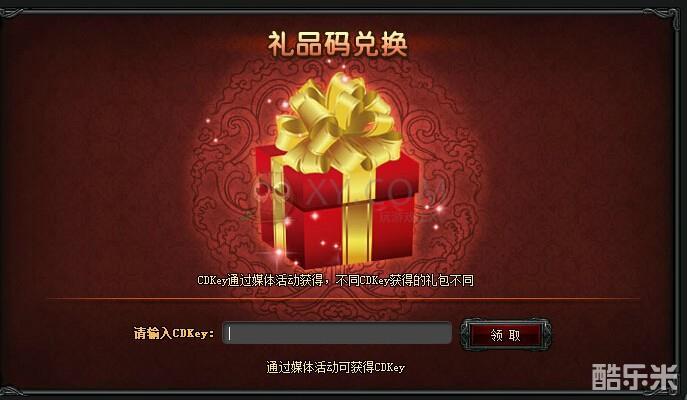The image size is (687, 400).
Task: Click the 取 character on the claim button
Action: [x=514, y=336]
